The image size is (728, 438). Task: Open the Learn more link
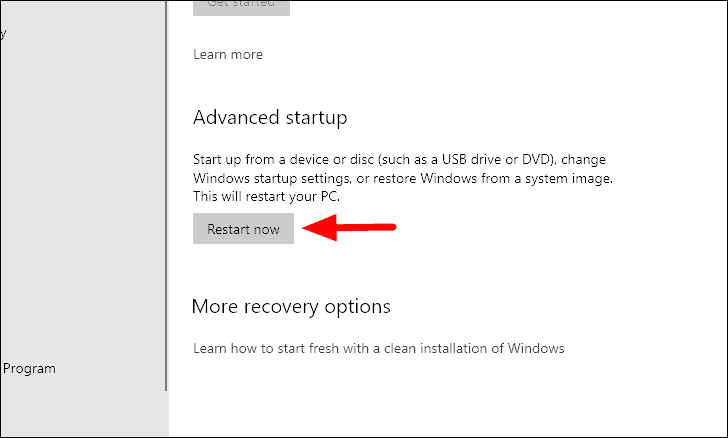tap(228, 54)
